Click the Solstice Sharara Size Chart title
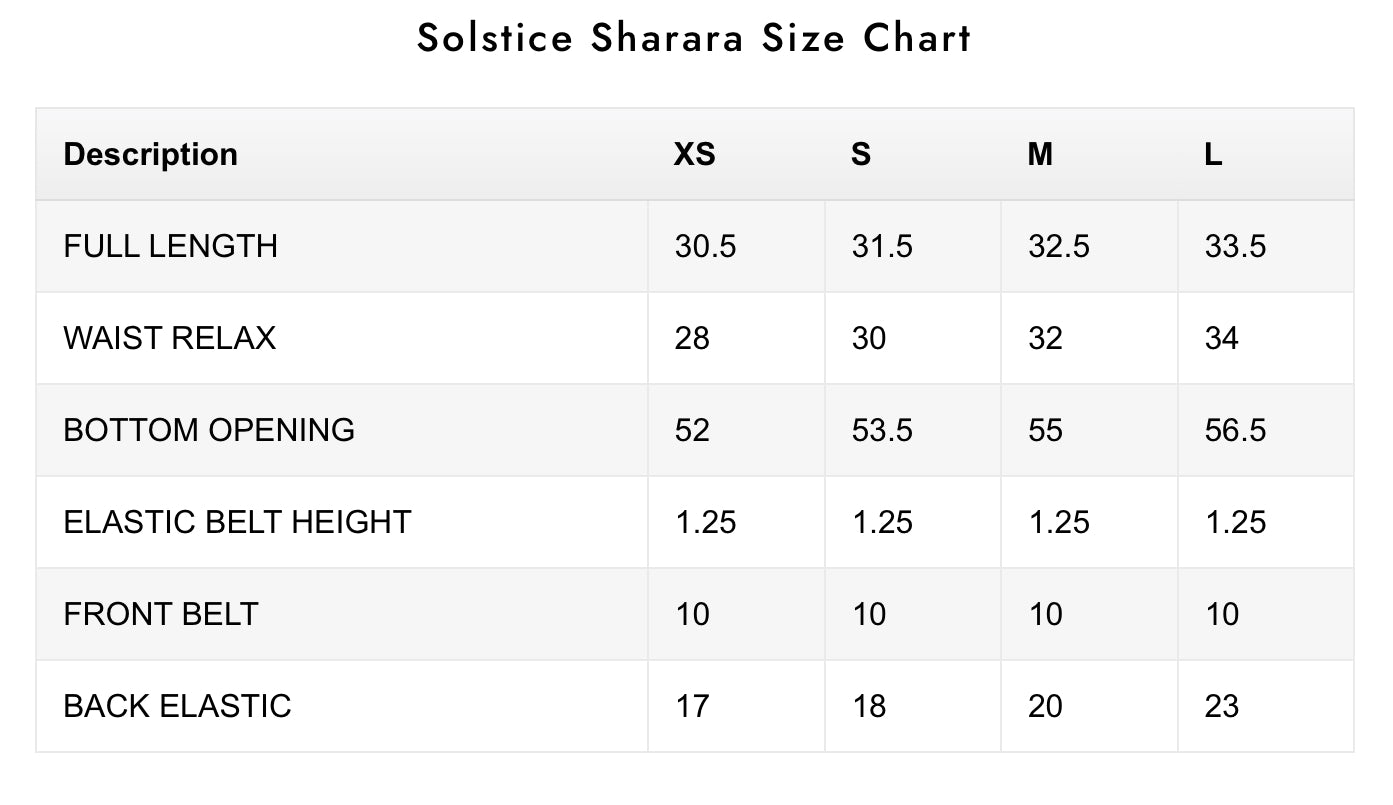The width and height of the screenshot is (1393, 805). [694, 39]
